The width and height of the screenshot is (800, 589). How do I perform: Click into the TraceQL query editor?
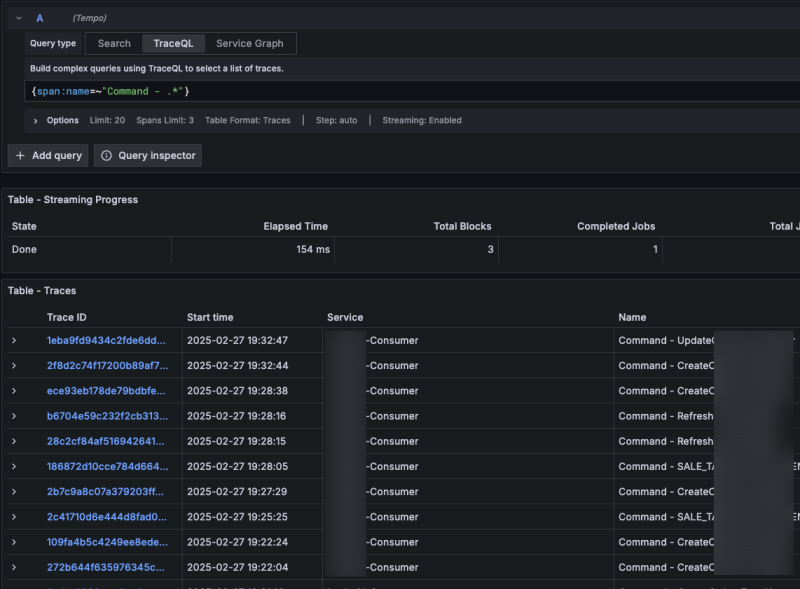[x=400, y=91]
